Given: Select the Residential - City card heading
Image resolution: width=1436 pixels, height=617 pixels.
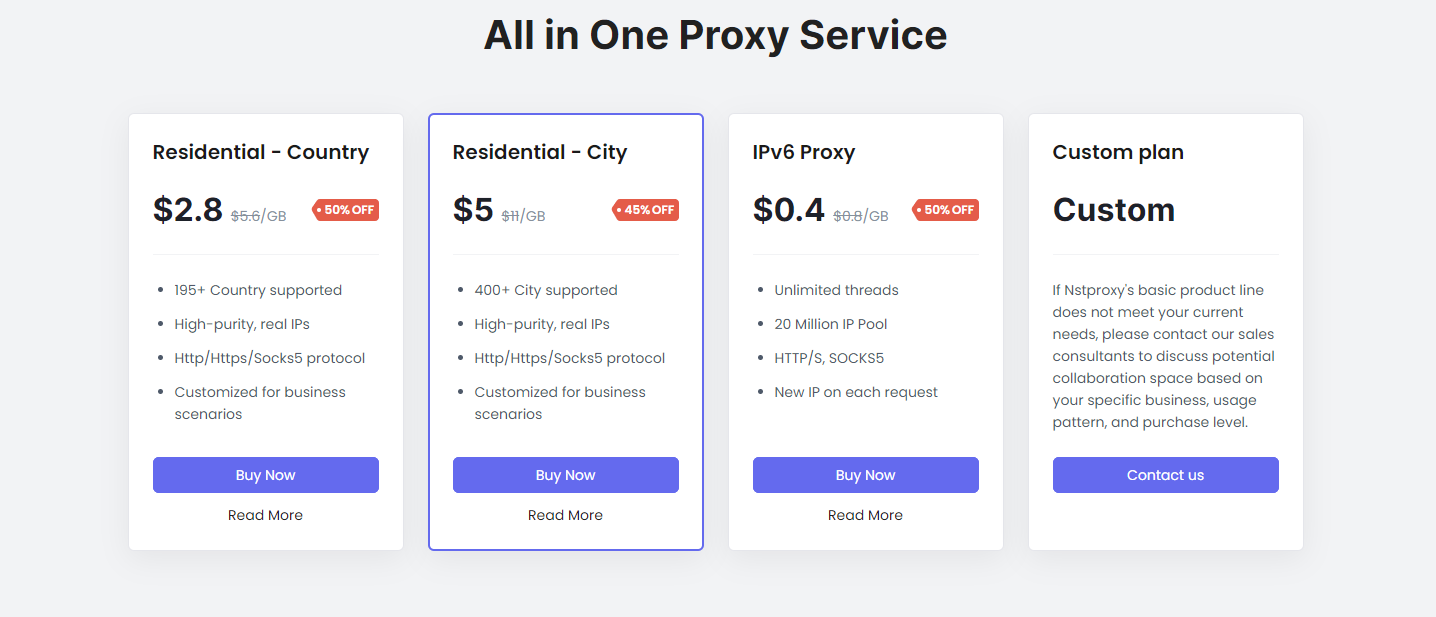Looking at the screenshot, I should click(539, 152).
